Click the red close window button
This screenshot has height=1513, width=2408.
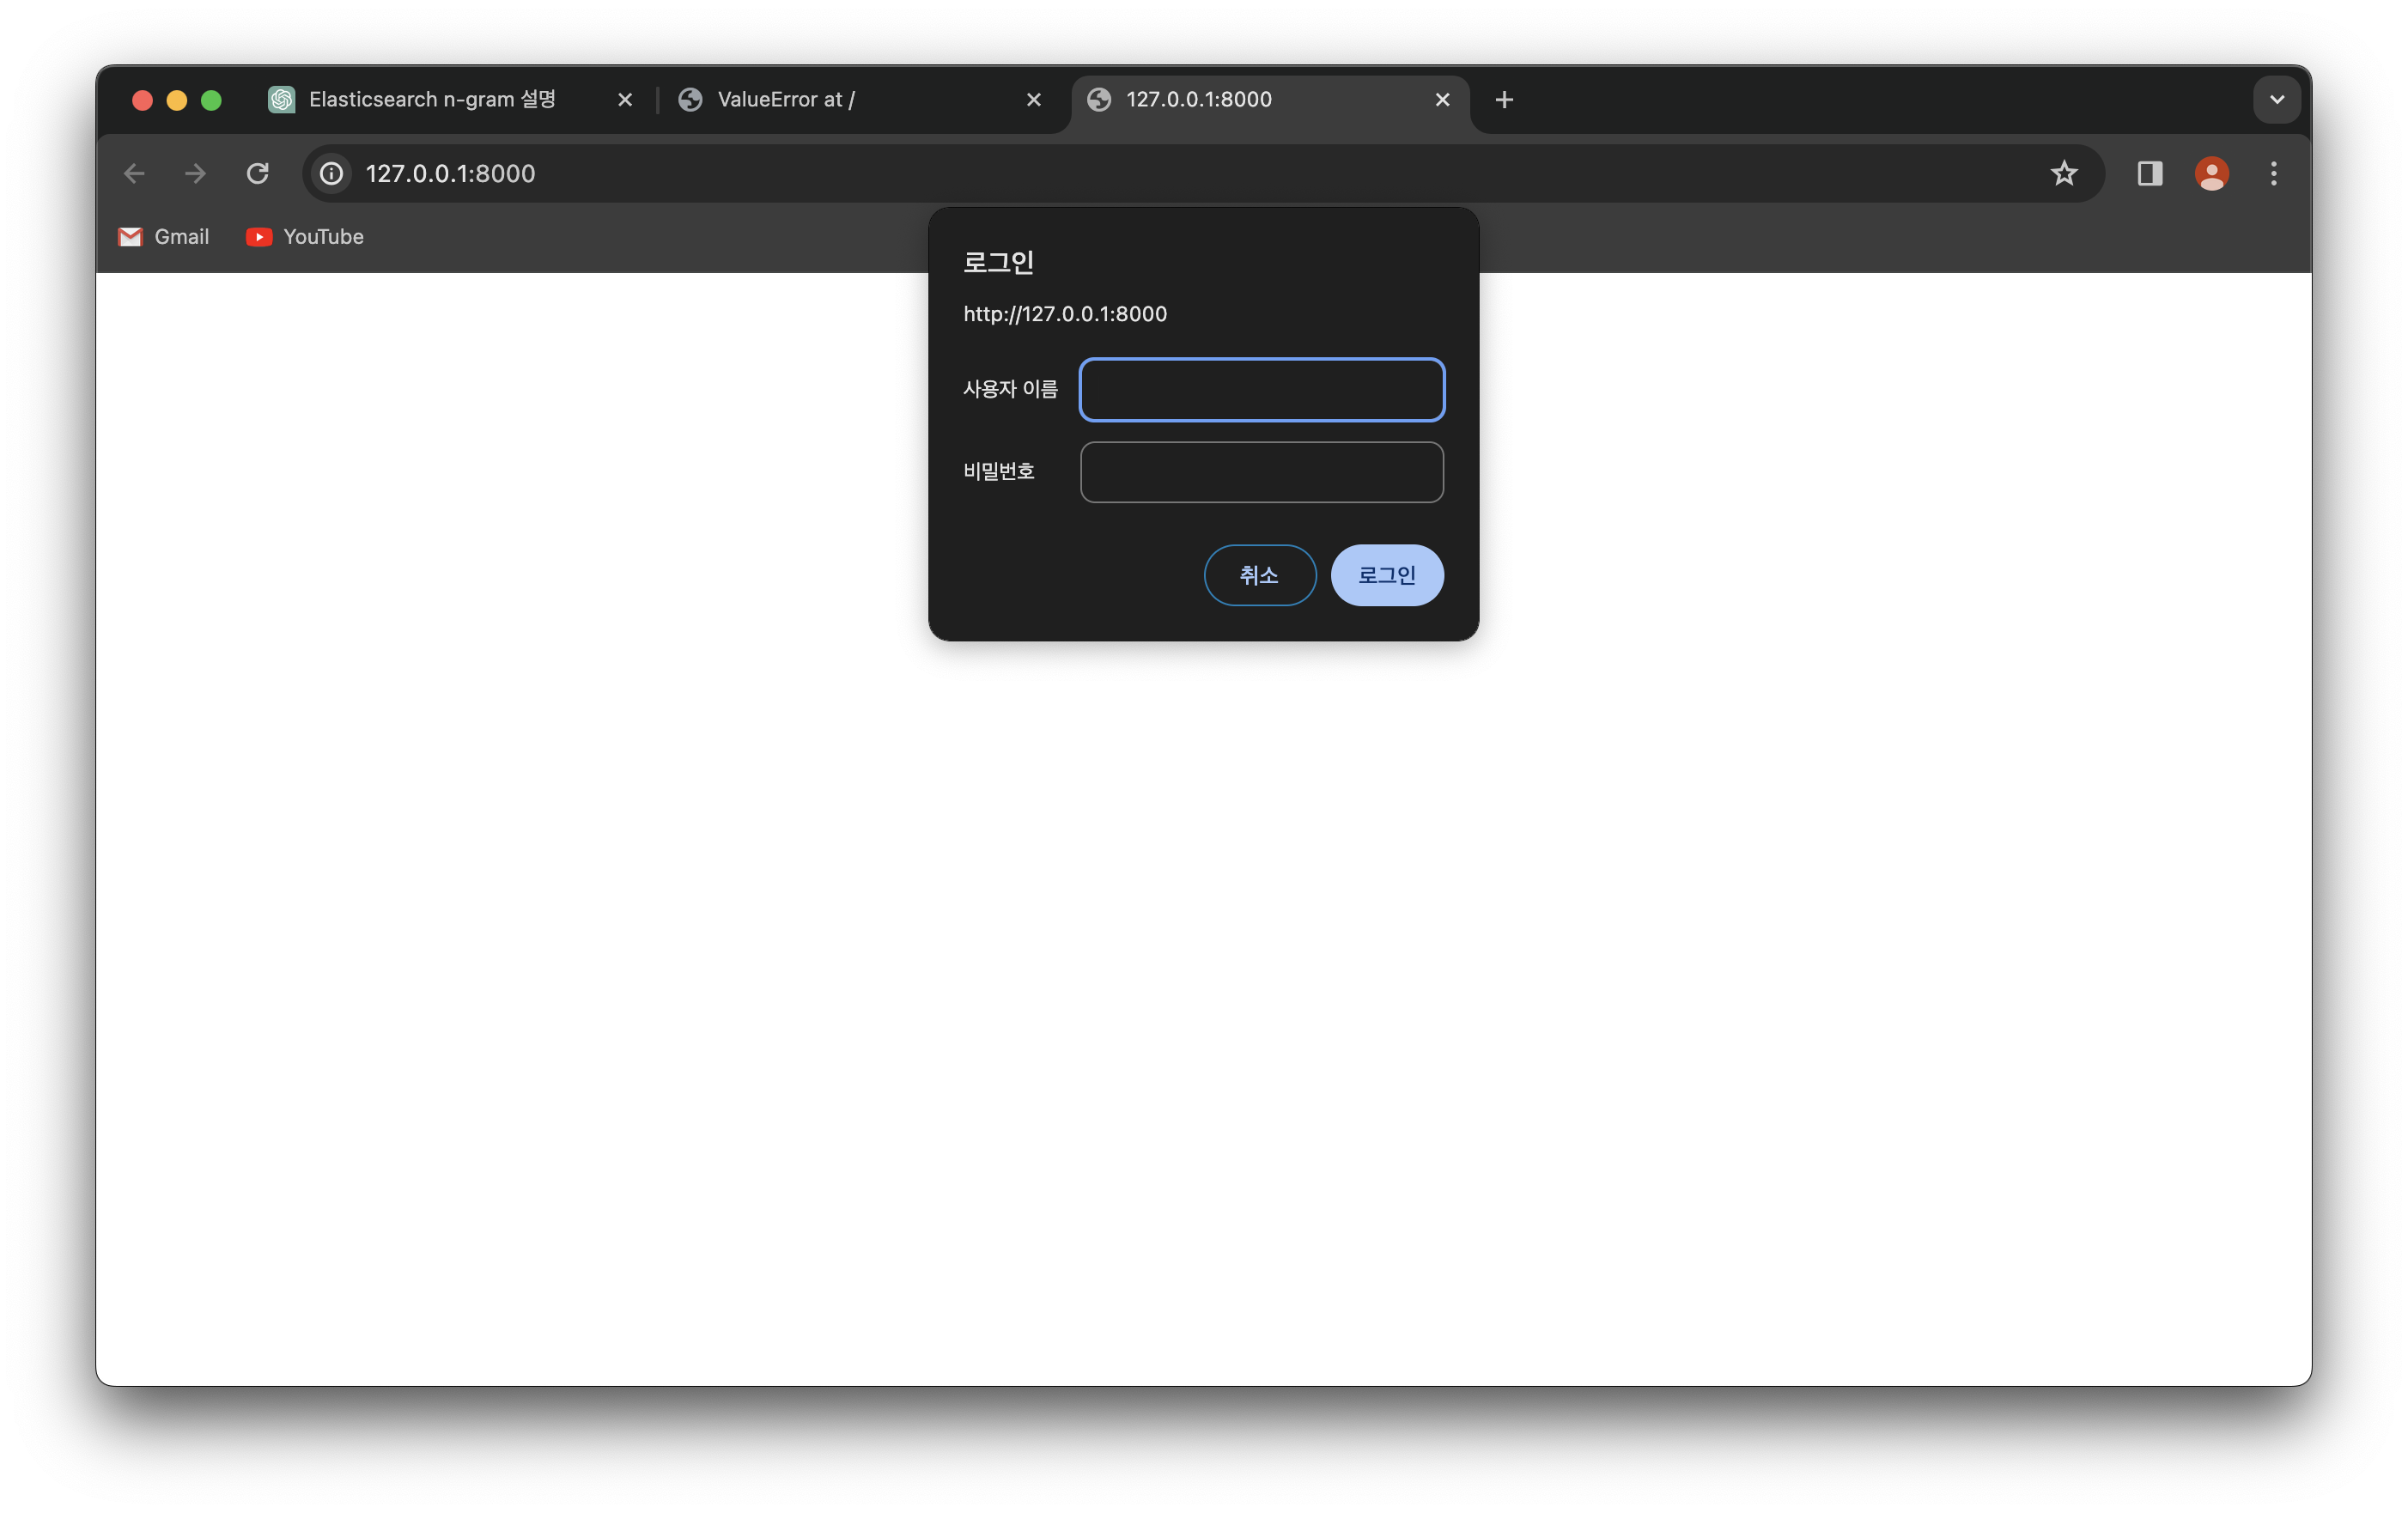click(142, 100)
